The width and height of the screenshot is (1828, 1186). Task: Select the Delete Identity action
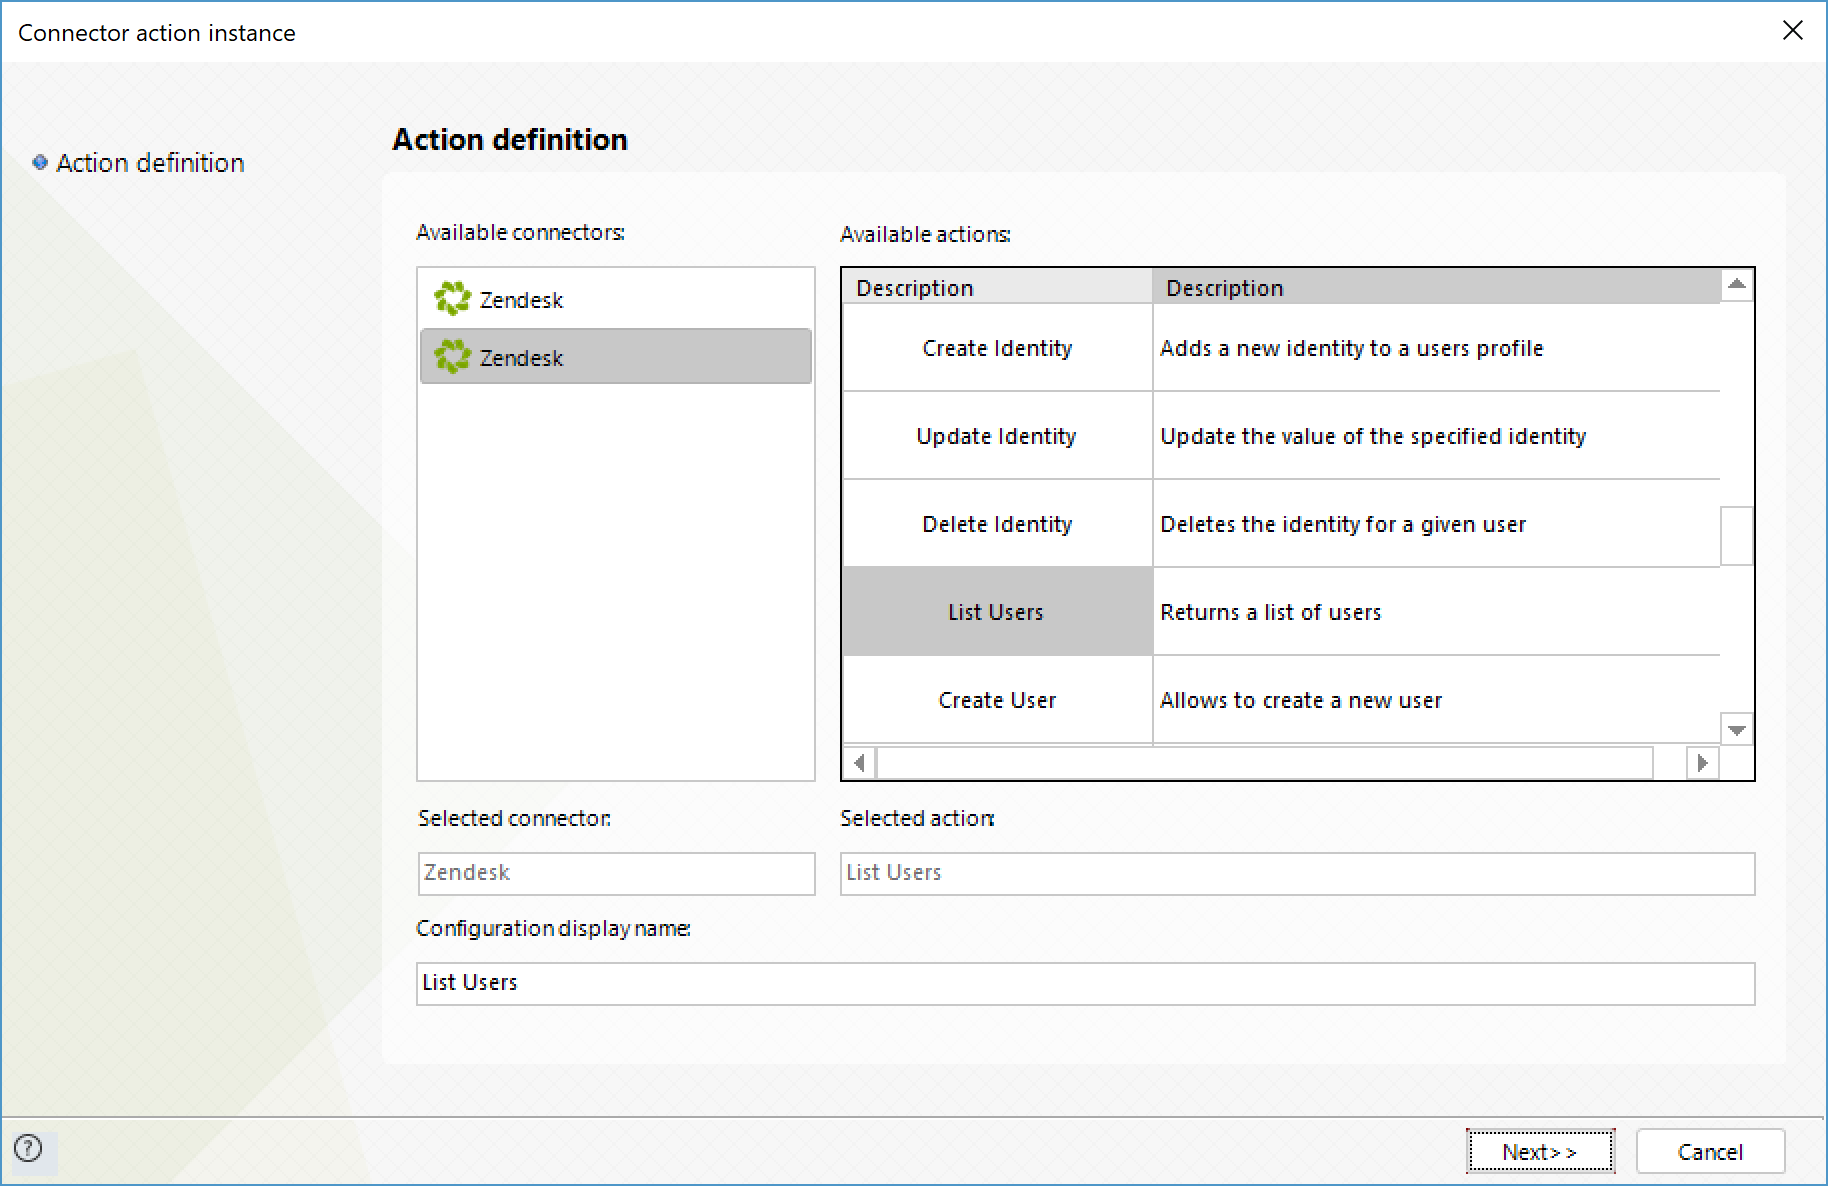click(x=997, y=524)
